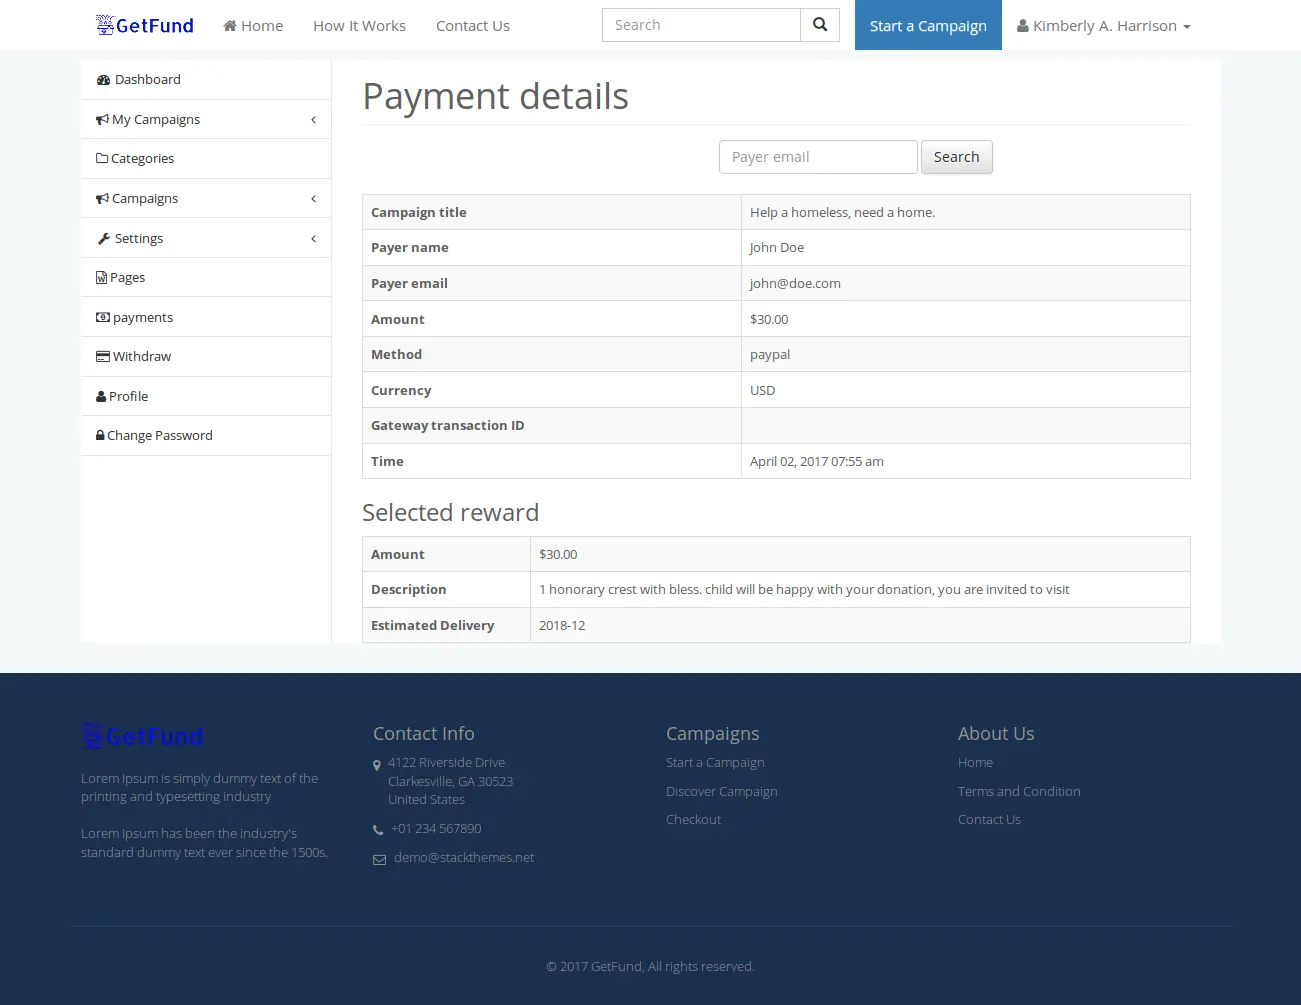Screen dimensions: 1301x1005
Task: Open the Kimberly A. Harrison user dropdown
Action: (1104, 26)
